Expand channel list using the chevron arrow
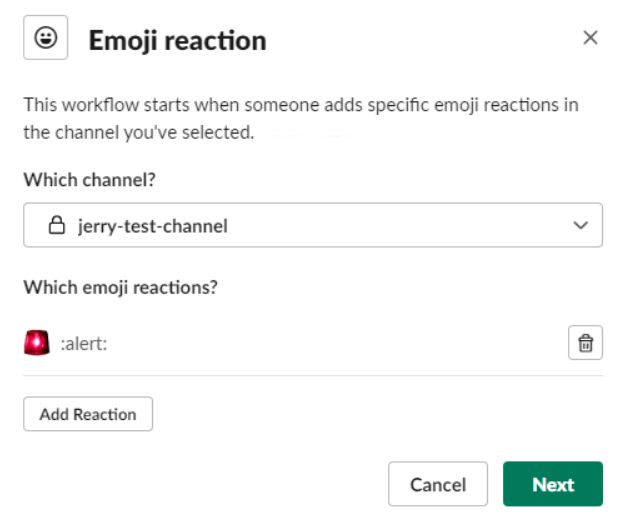This screenshot has width=628, height=527. pos(580,225)
